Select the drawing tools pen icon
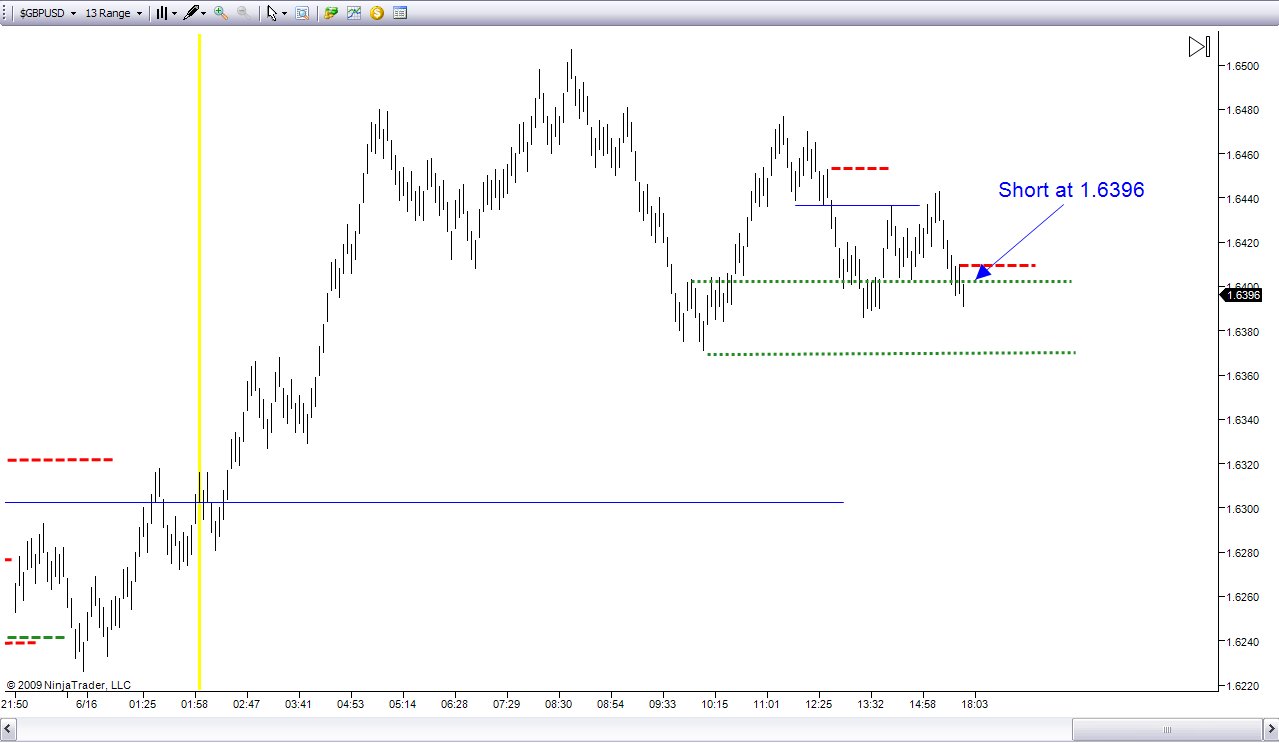1279x743 pixels. 191,14
